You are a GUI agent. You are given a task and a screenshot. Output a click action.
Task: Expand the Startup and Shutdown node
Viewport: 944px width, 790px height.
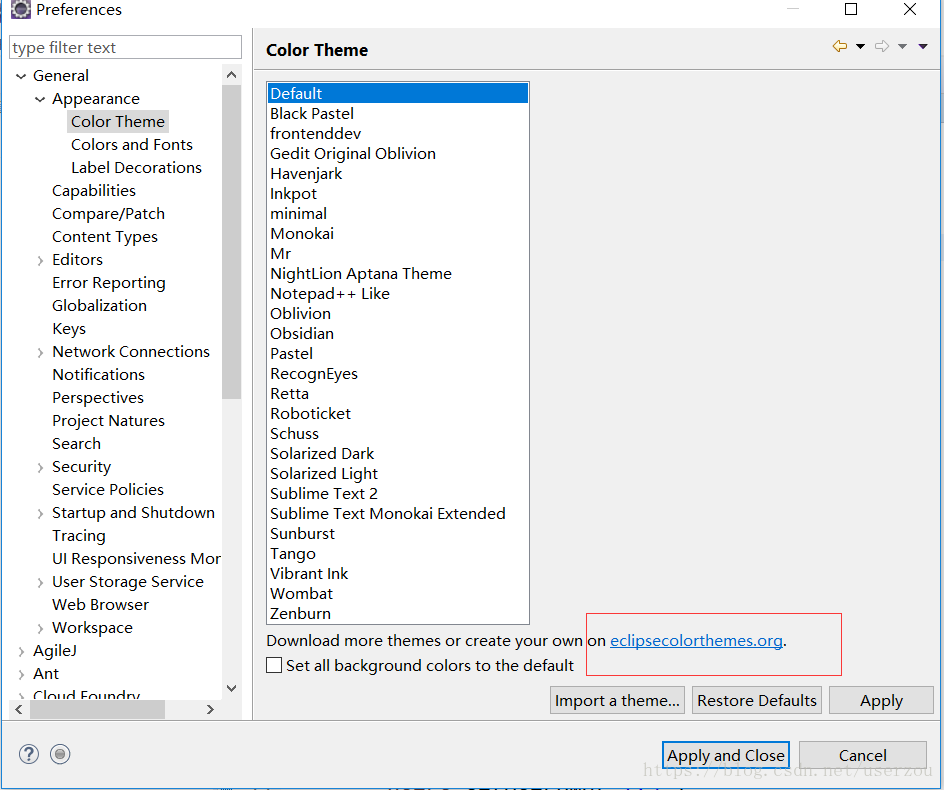pyautogui.click(x=40, y=513)
